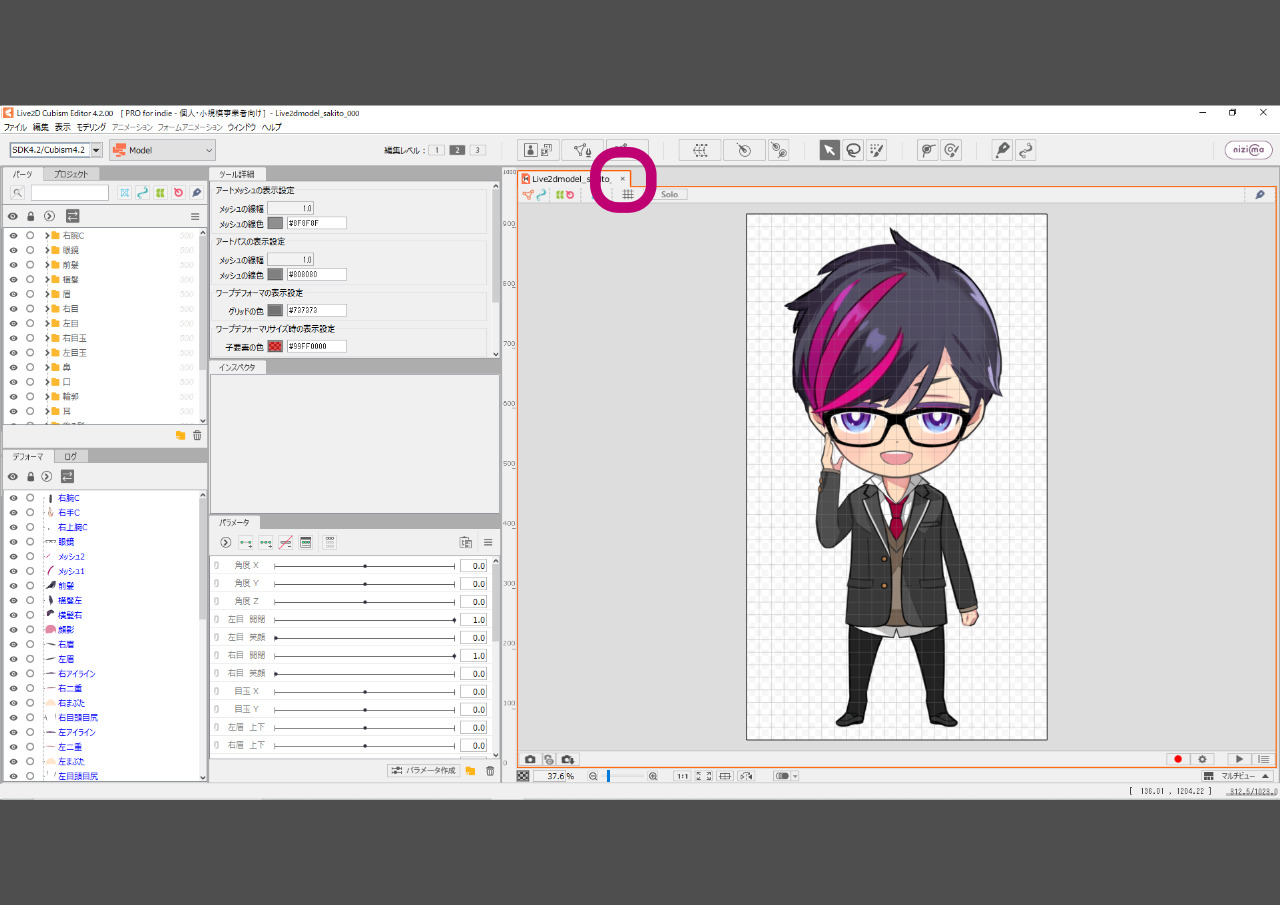Click the search icon in Parts panel

coord(18,192)
